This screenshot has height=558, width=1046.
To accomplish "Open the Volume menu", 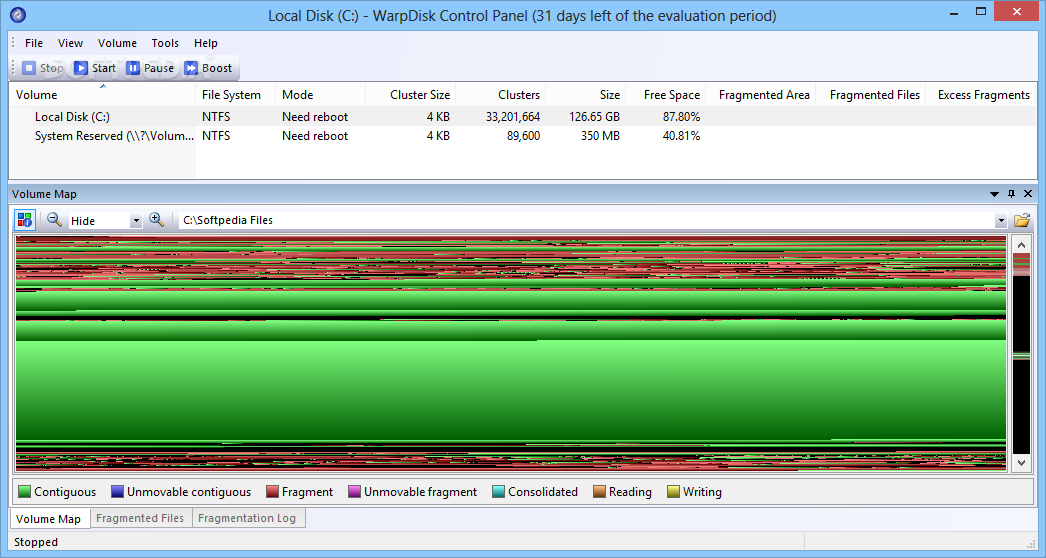I will [117, 43].
